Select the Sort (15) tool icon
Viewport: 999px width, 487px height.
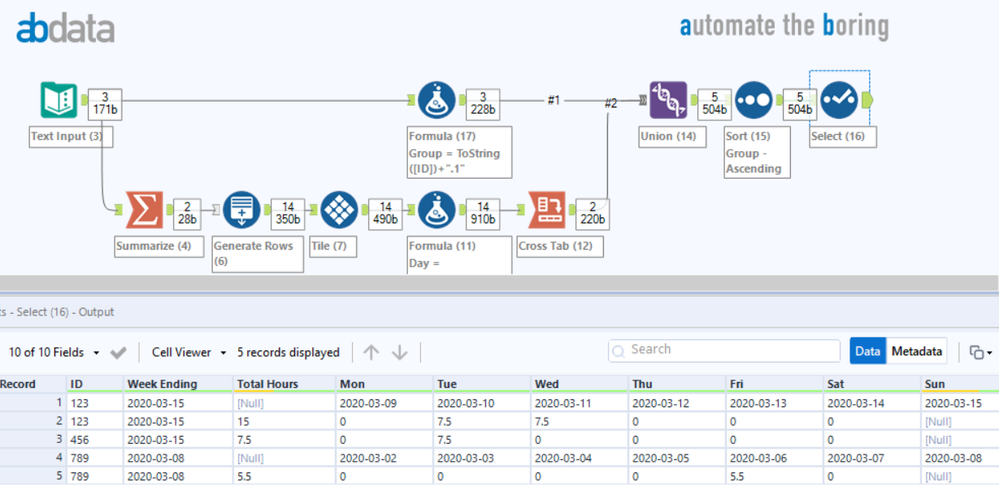[754, 100]
